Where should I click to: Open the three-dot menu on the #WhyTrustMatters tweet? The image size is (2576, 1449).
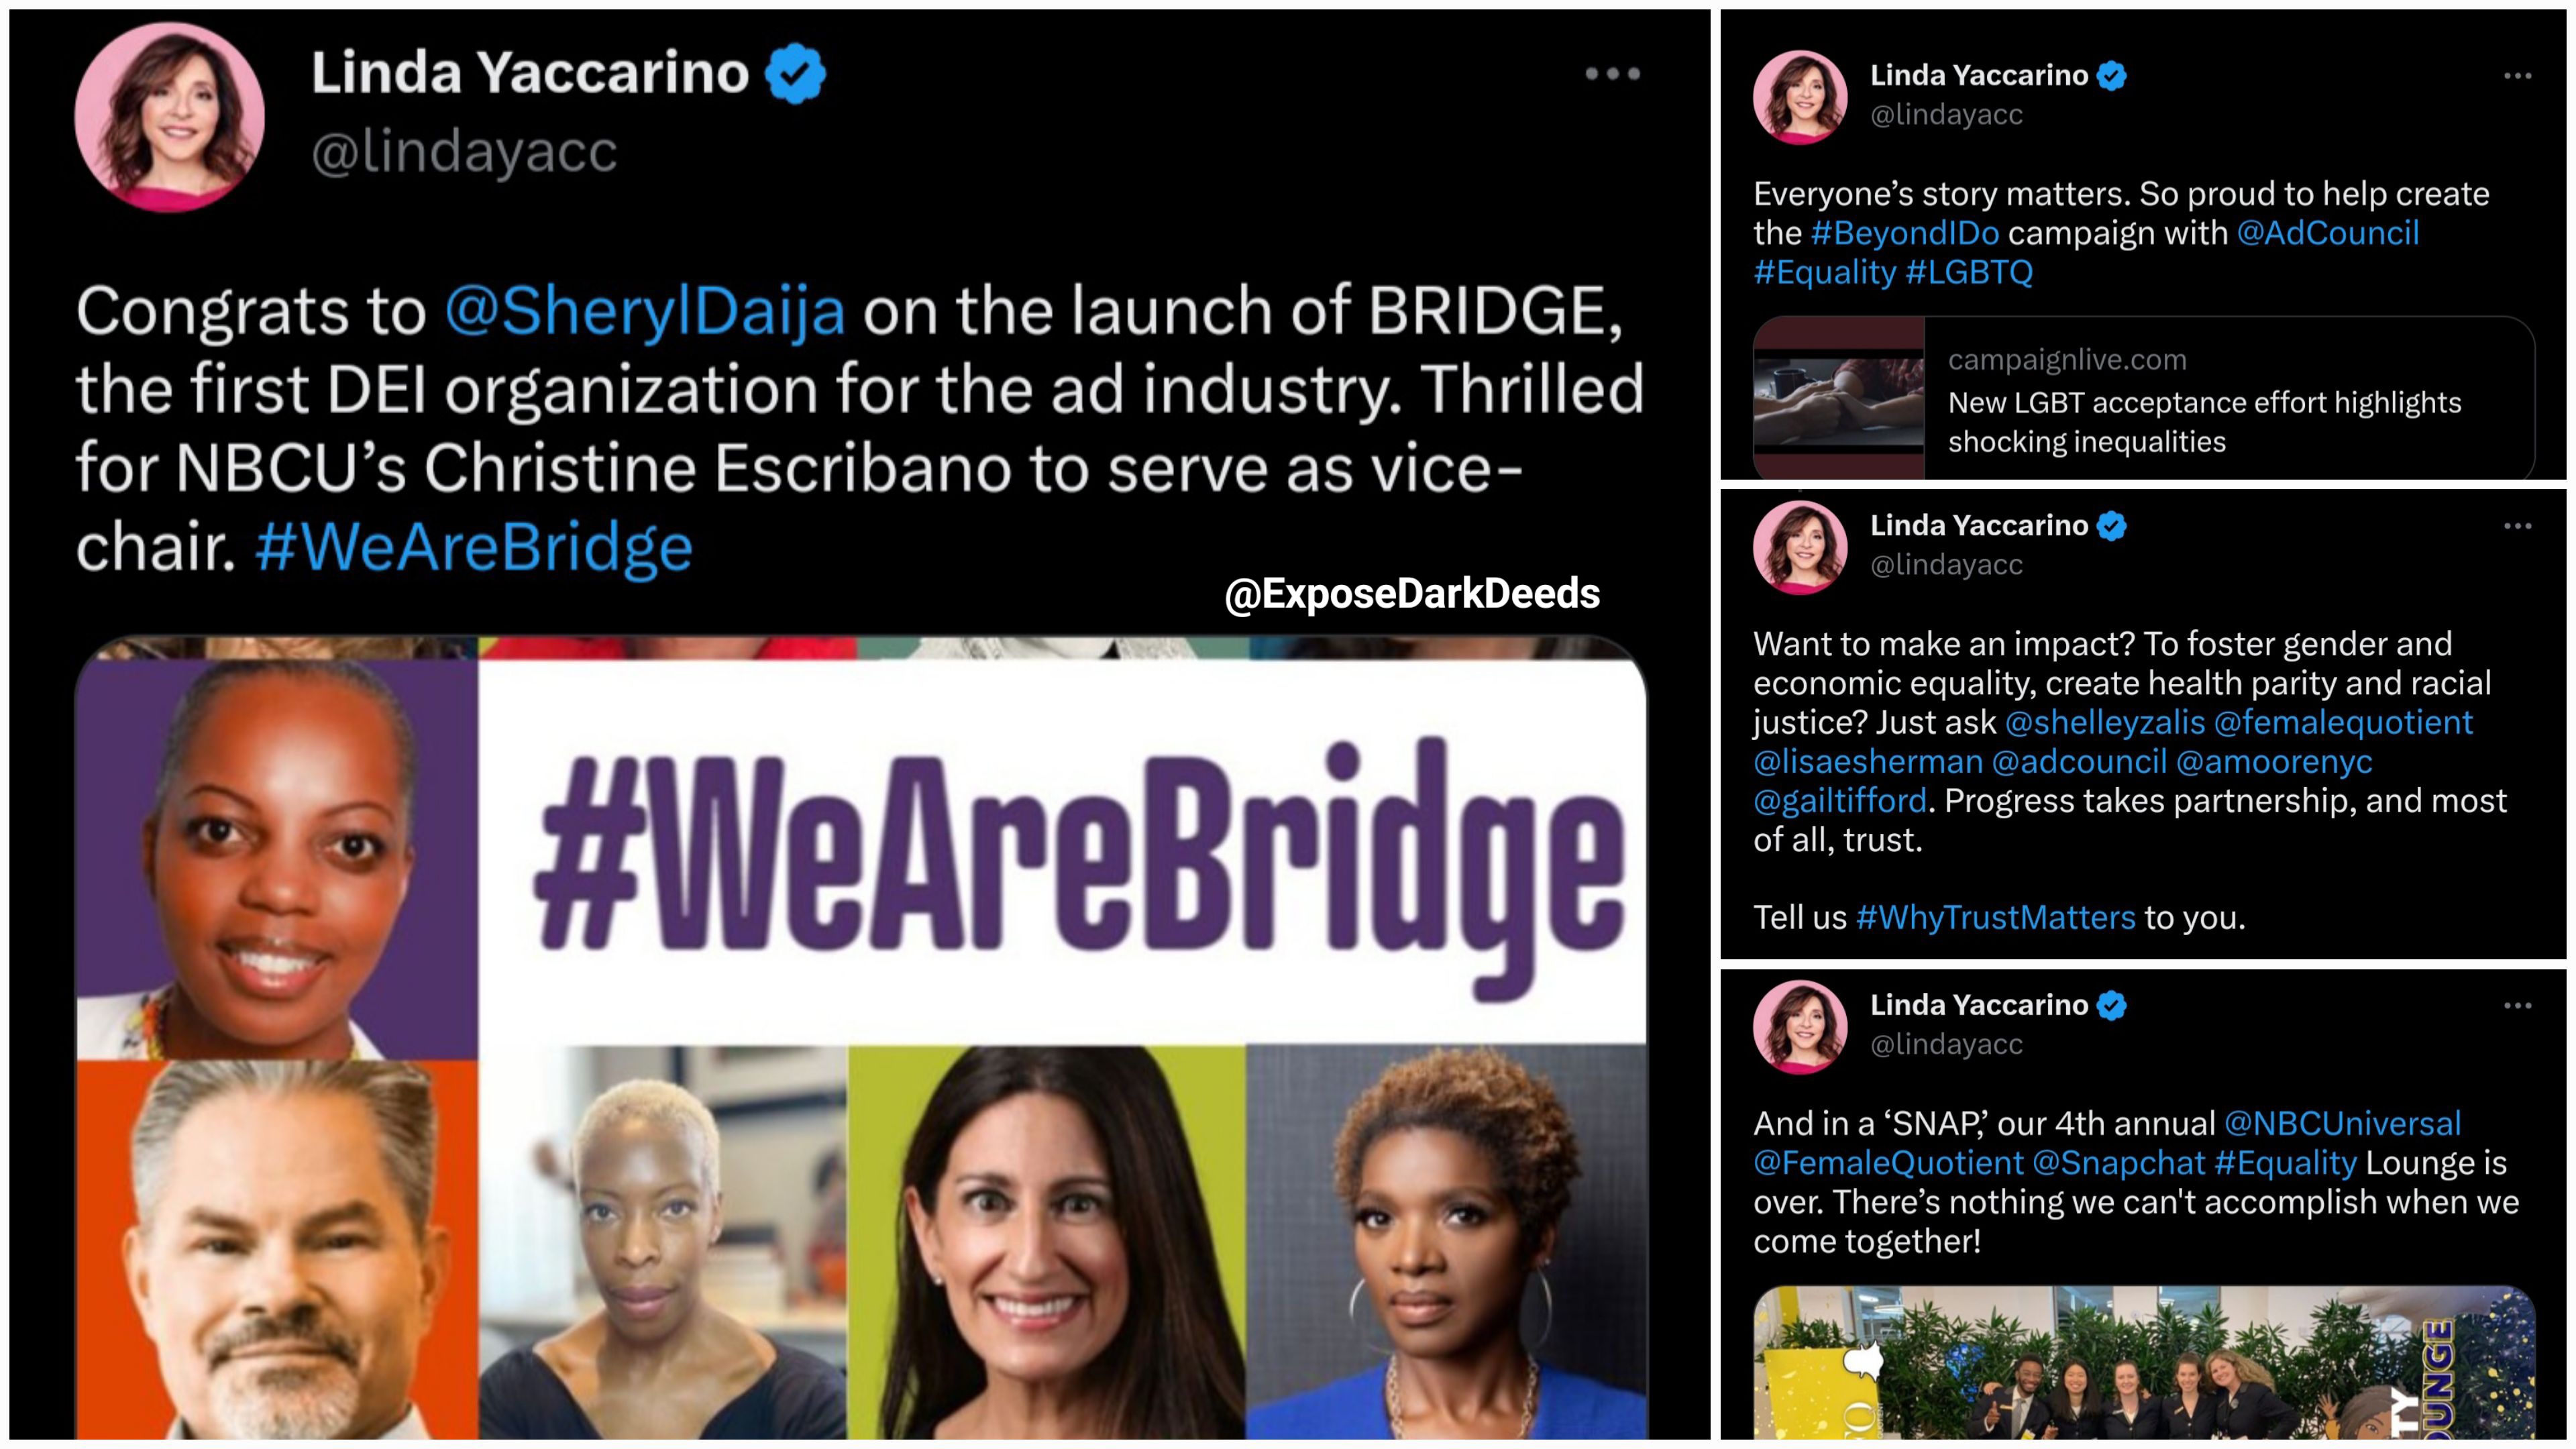click(2517, 526)
